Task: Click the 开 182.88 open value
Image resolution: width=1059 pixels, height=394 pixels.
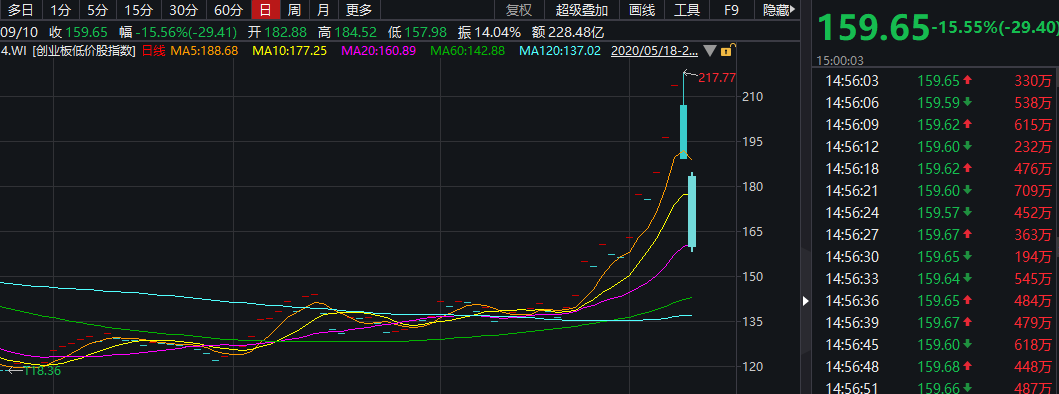Action: click(x=277, y=32)
